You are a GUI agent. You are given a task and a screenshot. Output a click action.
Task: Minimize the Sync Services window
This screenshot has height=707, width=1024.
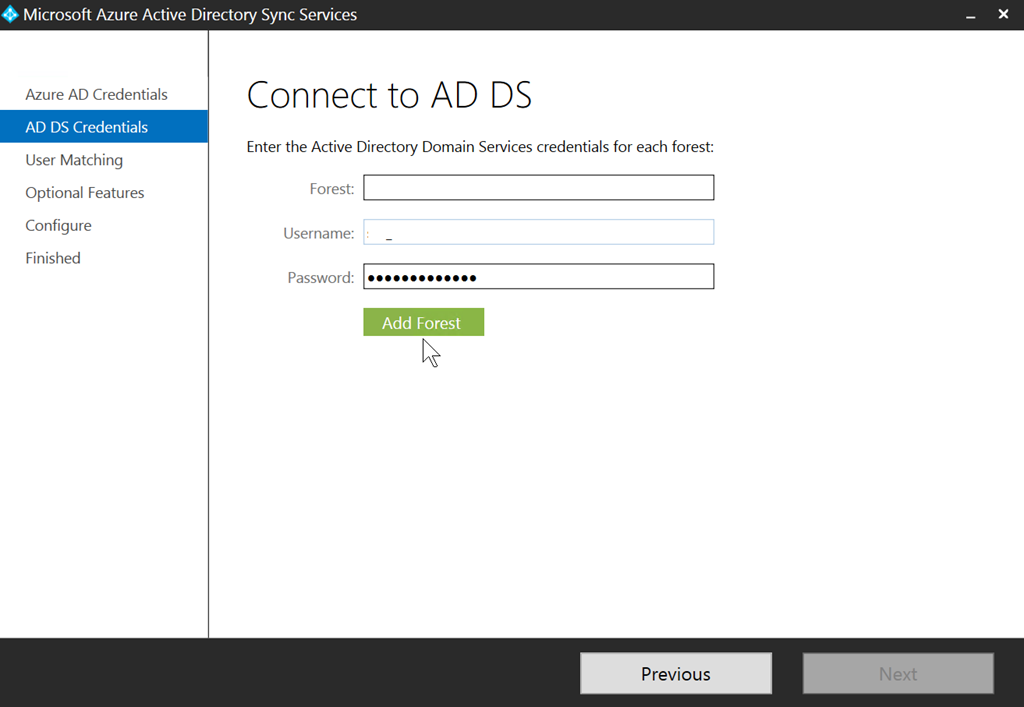point(970,15)
